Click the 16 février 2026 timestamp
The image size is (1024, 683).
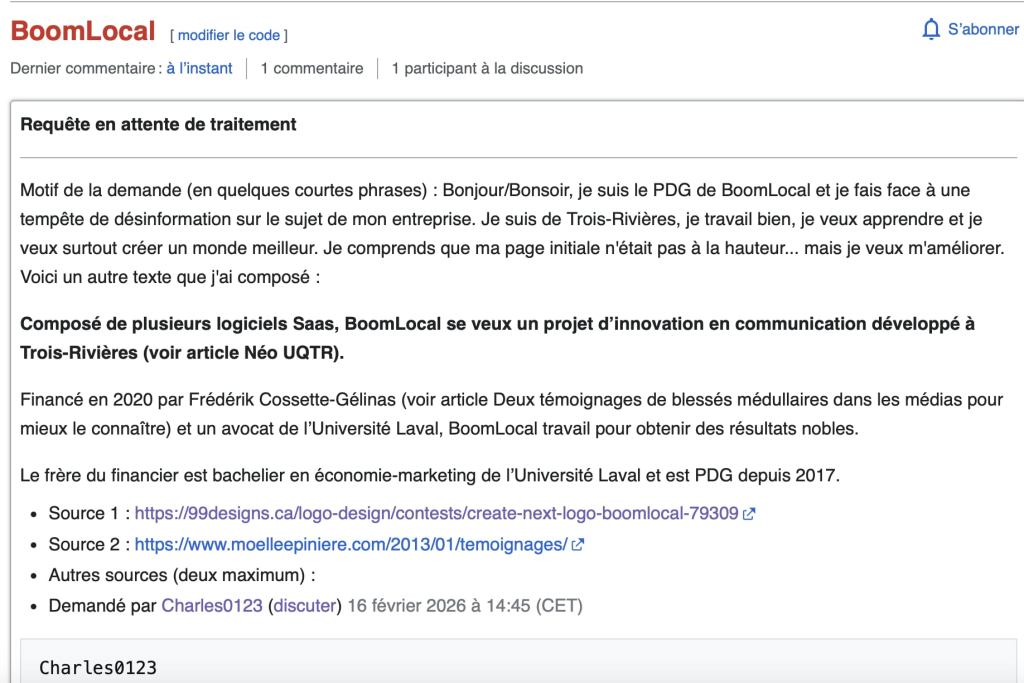click(x=465, y=606)
